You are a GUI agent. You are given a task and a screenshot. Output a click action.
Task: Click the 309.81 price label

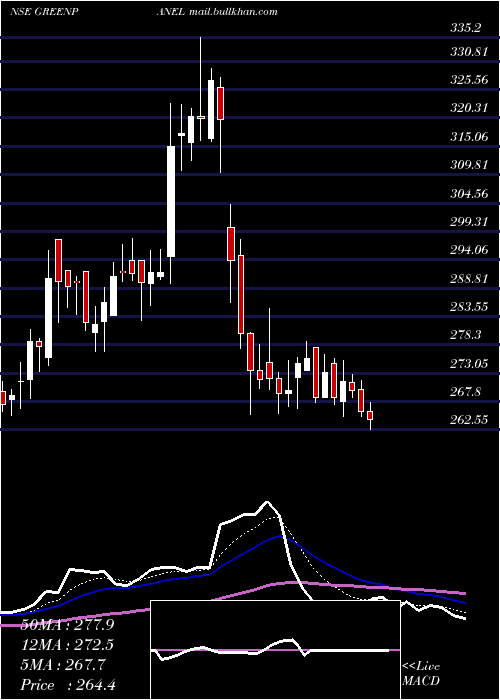point(468,165)
